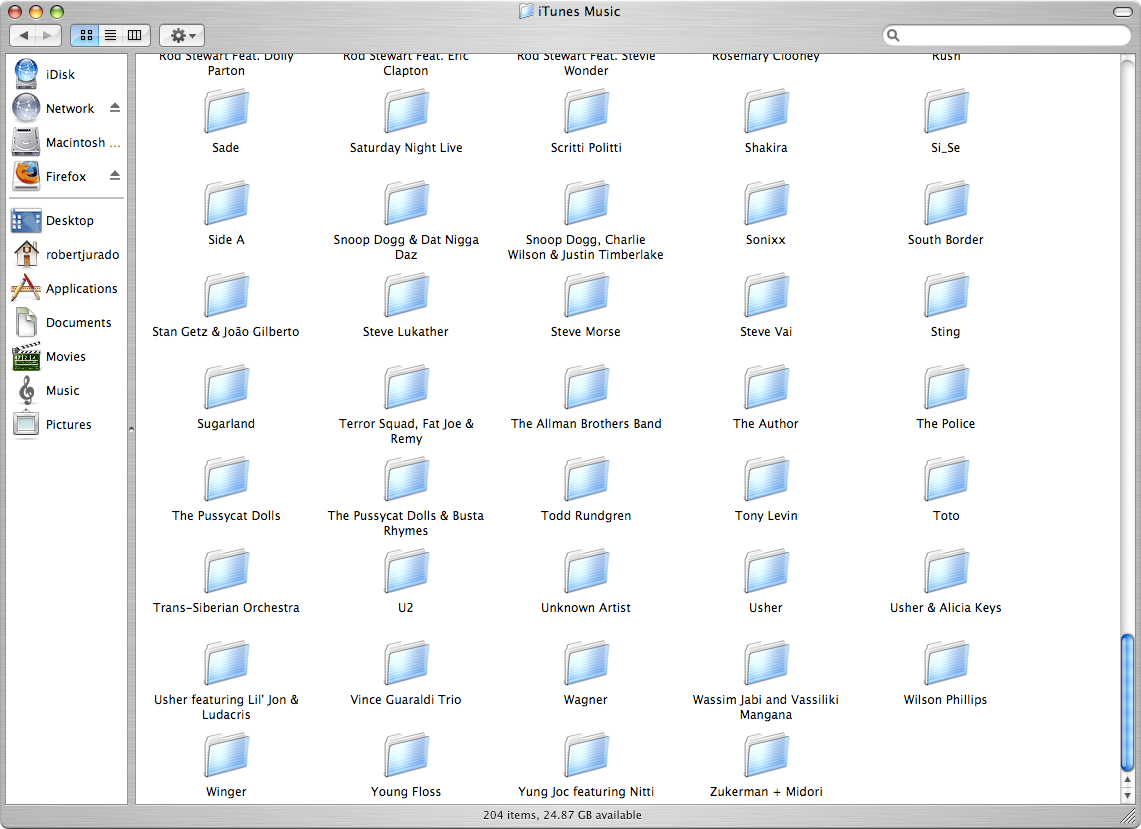Select the Winger folder
Image resolution: width=1141 pixels, height=829 pixels.
(226, 756)
